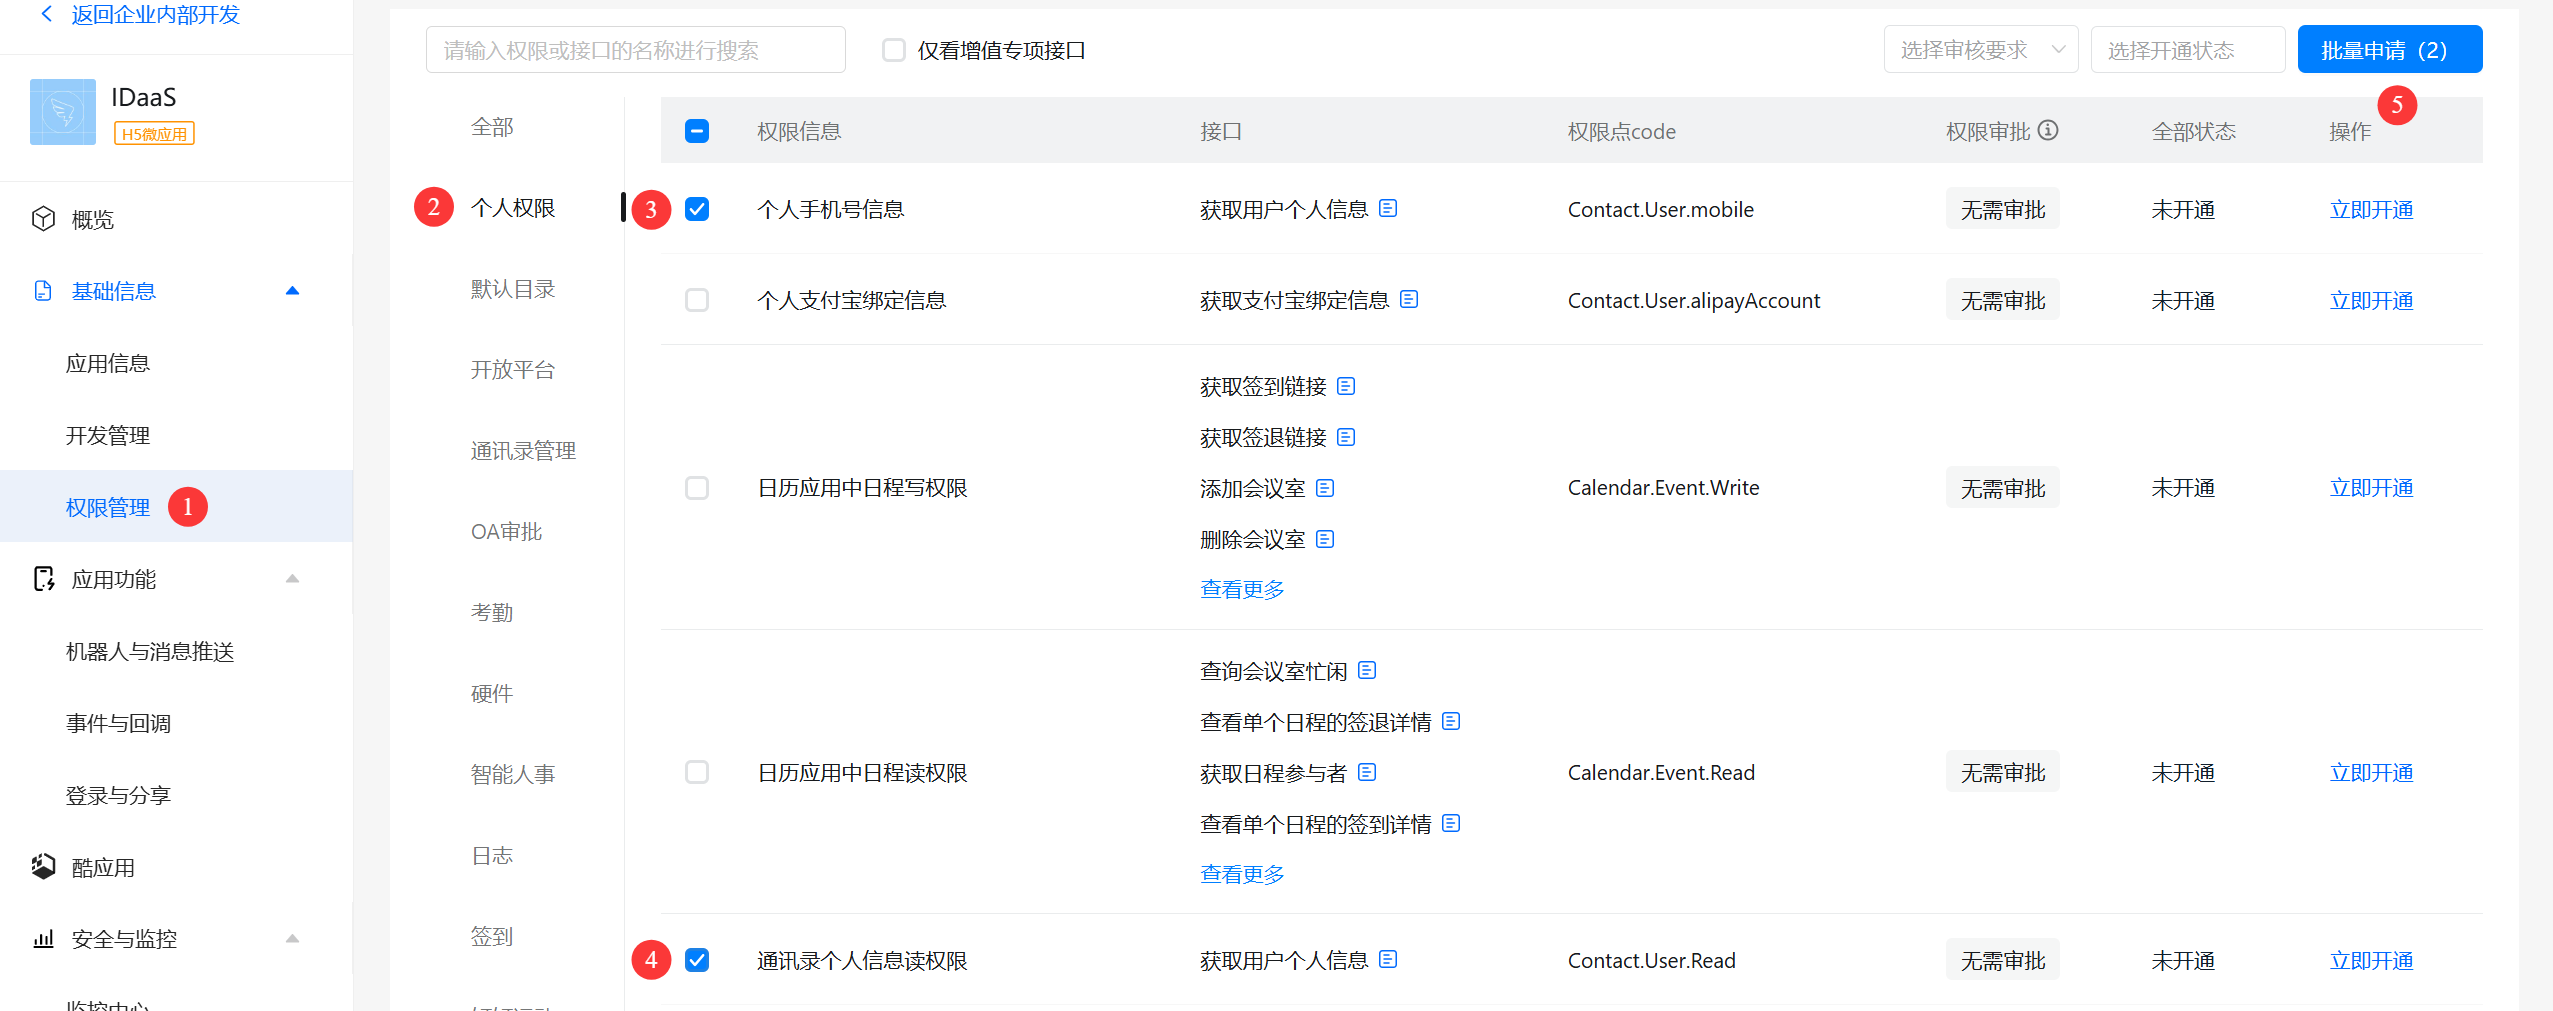The height and width of the screenshot is (1011, 2553).
Task: Click 立即开通 for Calendar.Event.Write
Action: 2370,488
